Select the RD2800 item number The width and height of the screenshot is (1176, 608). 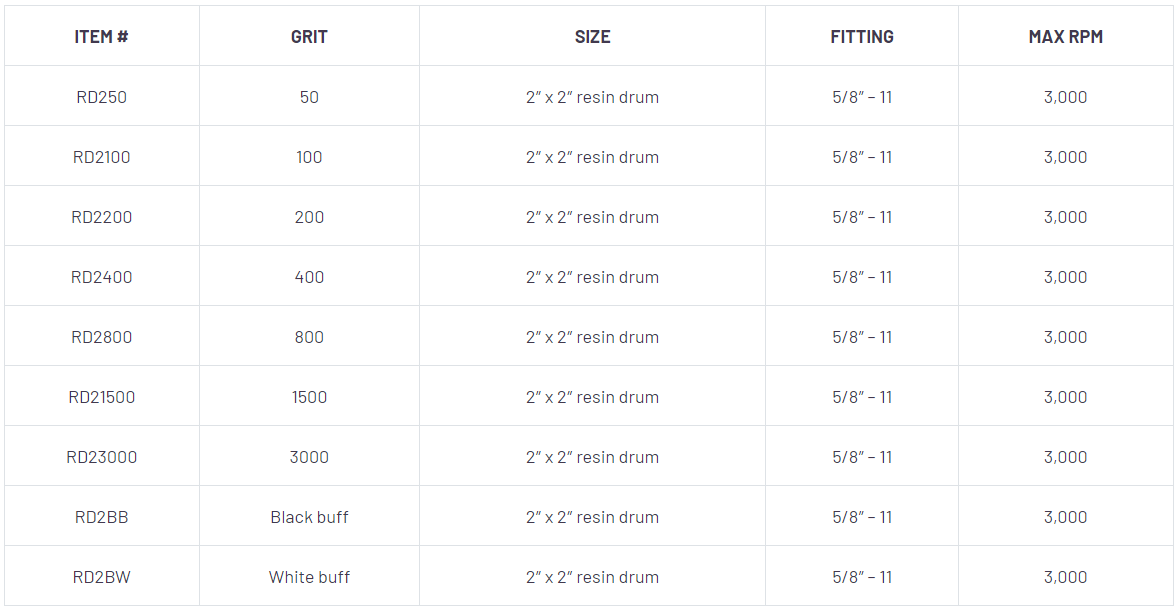pyautogui.click(x=101, y=337)
